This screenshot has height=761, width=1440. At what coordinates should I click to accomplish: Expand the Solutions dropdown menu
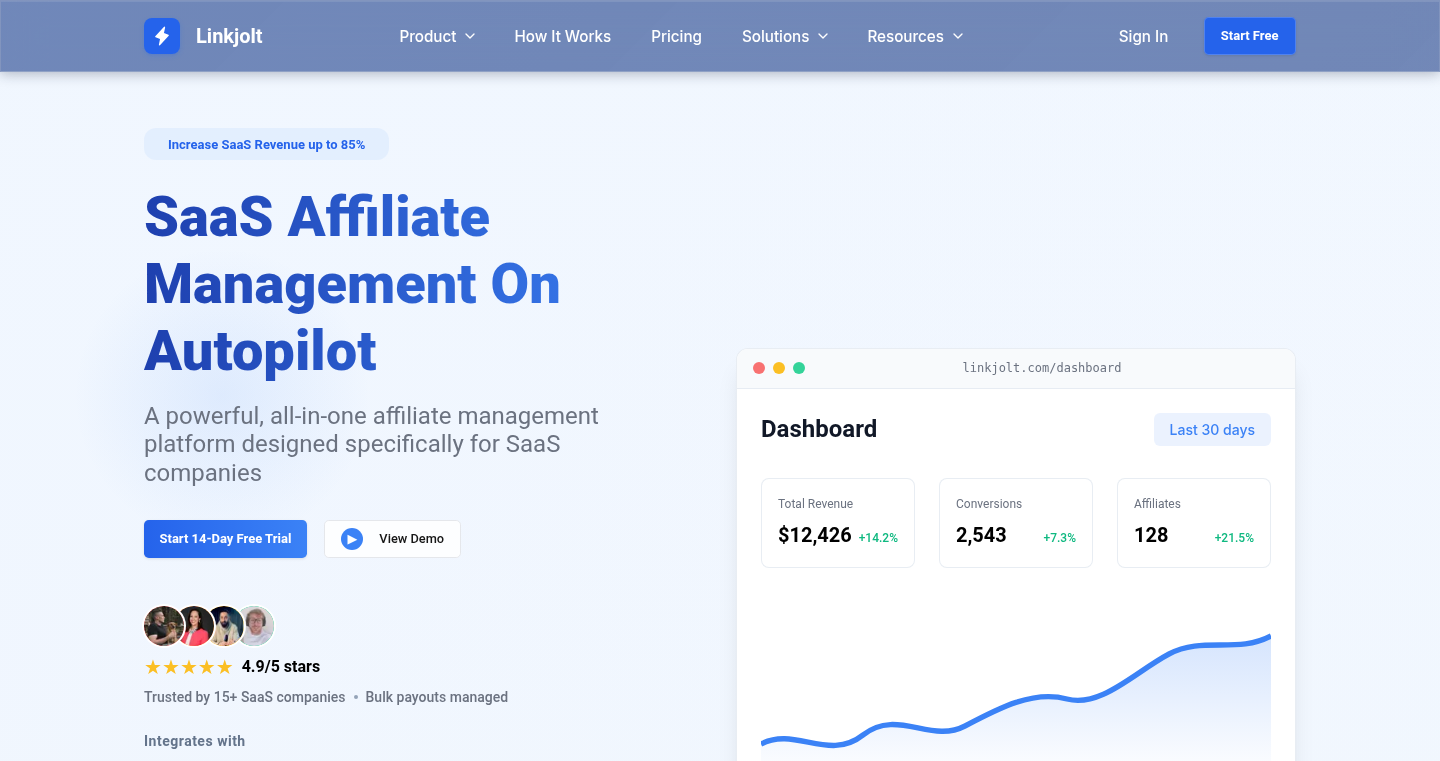pyautogui.click(x=785, y=36)
